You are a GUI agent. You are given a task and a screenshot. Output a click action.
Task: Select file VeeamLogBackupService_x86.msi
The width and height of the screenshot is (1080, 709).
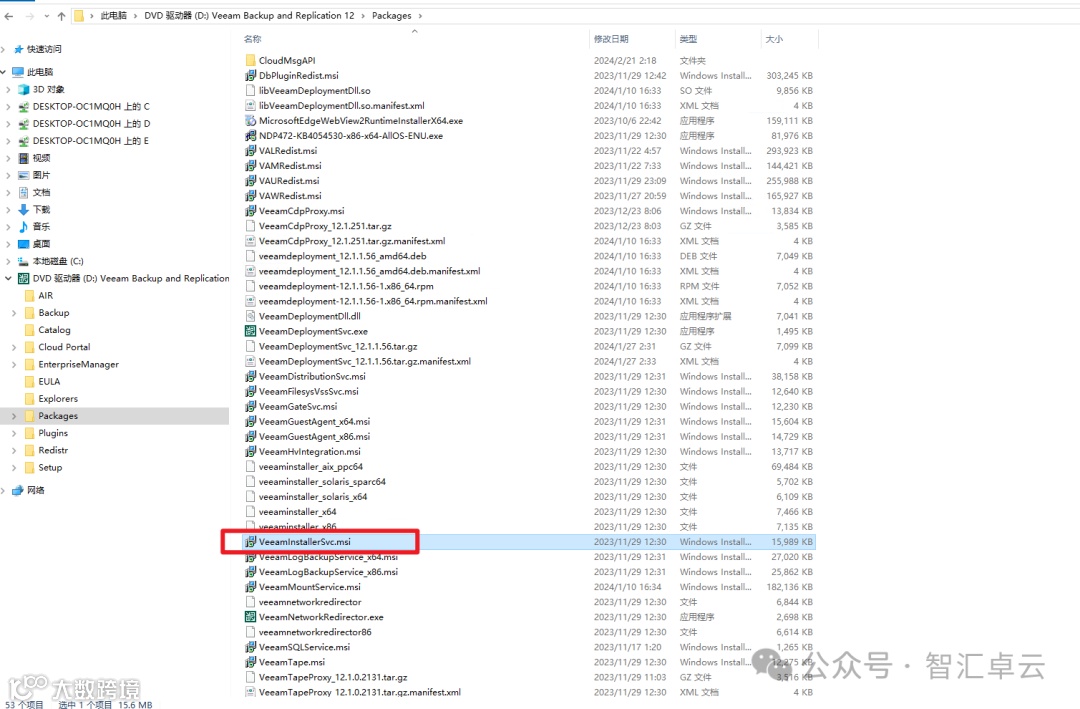328,573
